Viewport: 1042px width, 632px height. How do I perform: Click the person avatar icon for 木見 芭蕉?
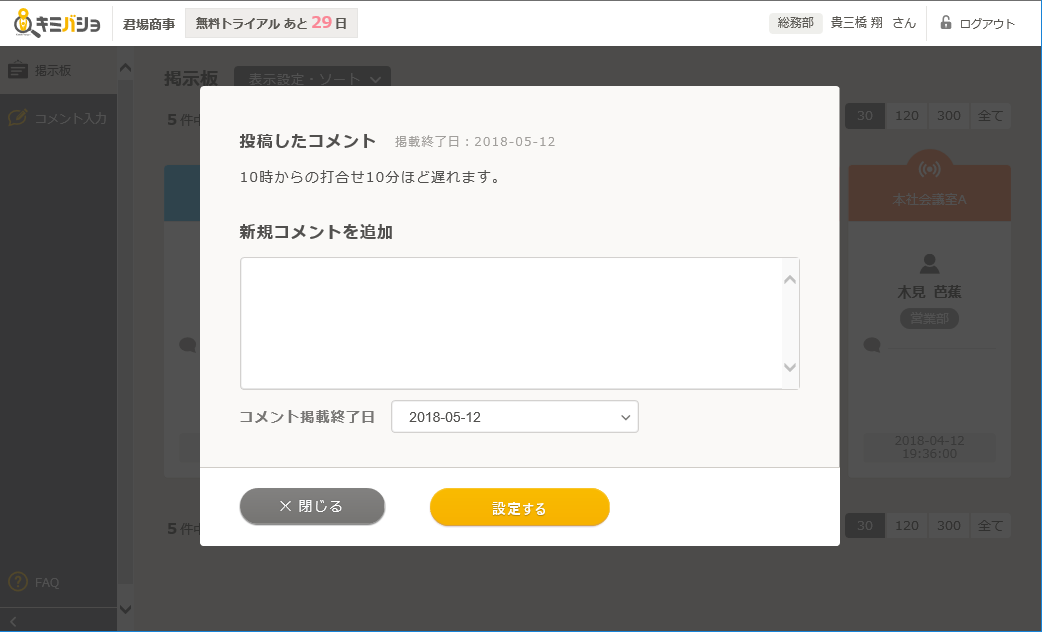click(x=929, y=264)
